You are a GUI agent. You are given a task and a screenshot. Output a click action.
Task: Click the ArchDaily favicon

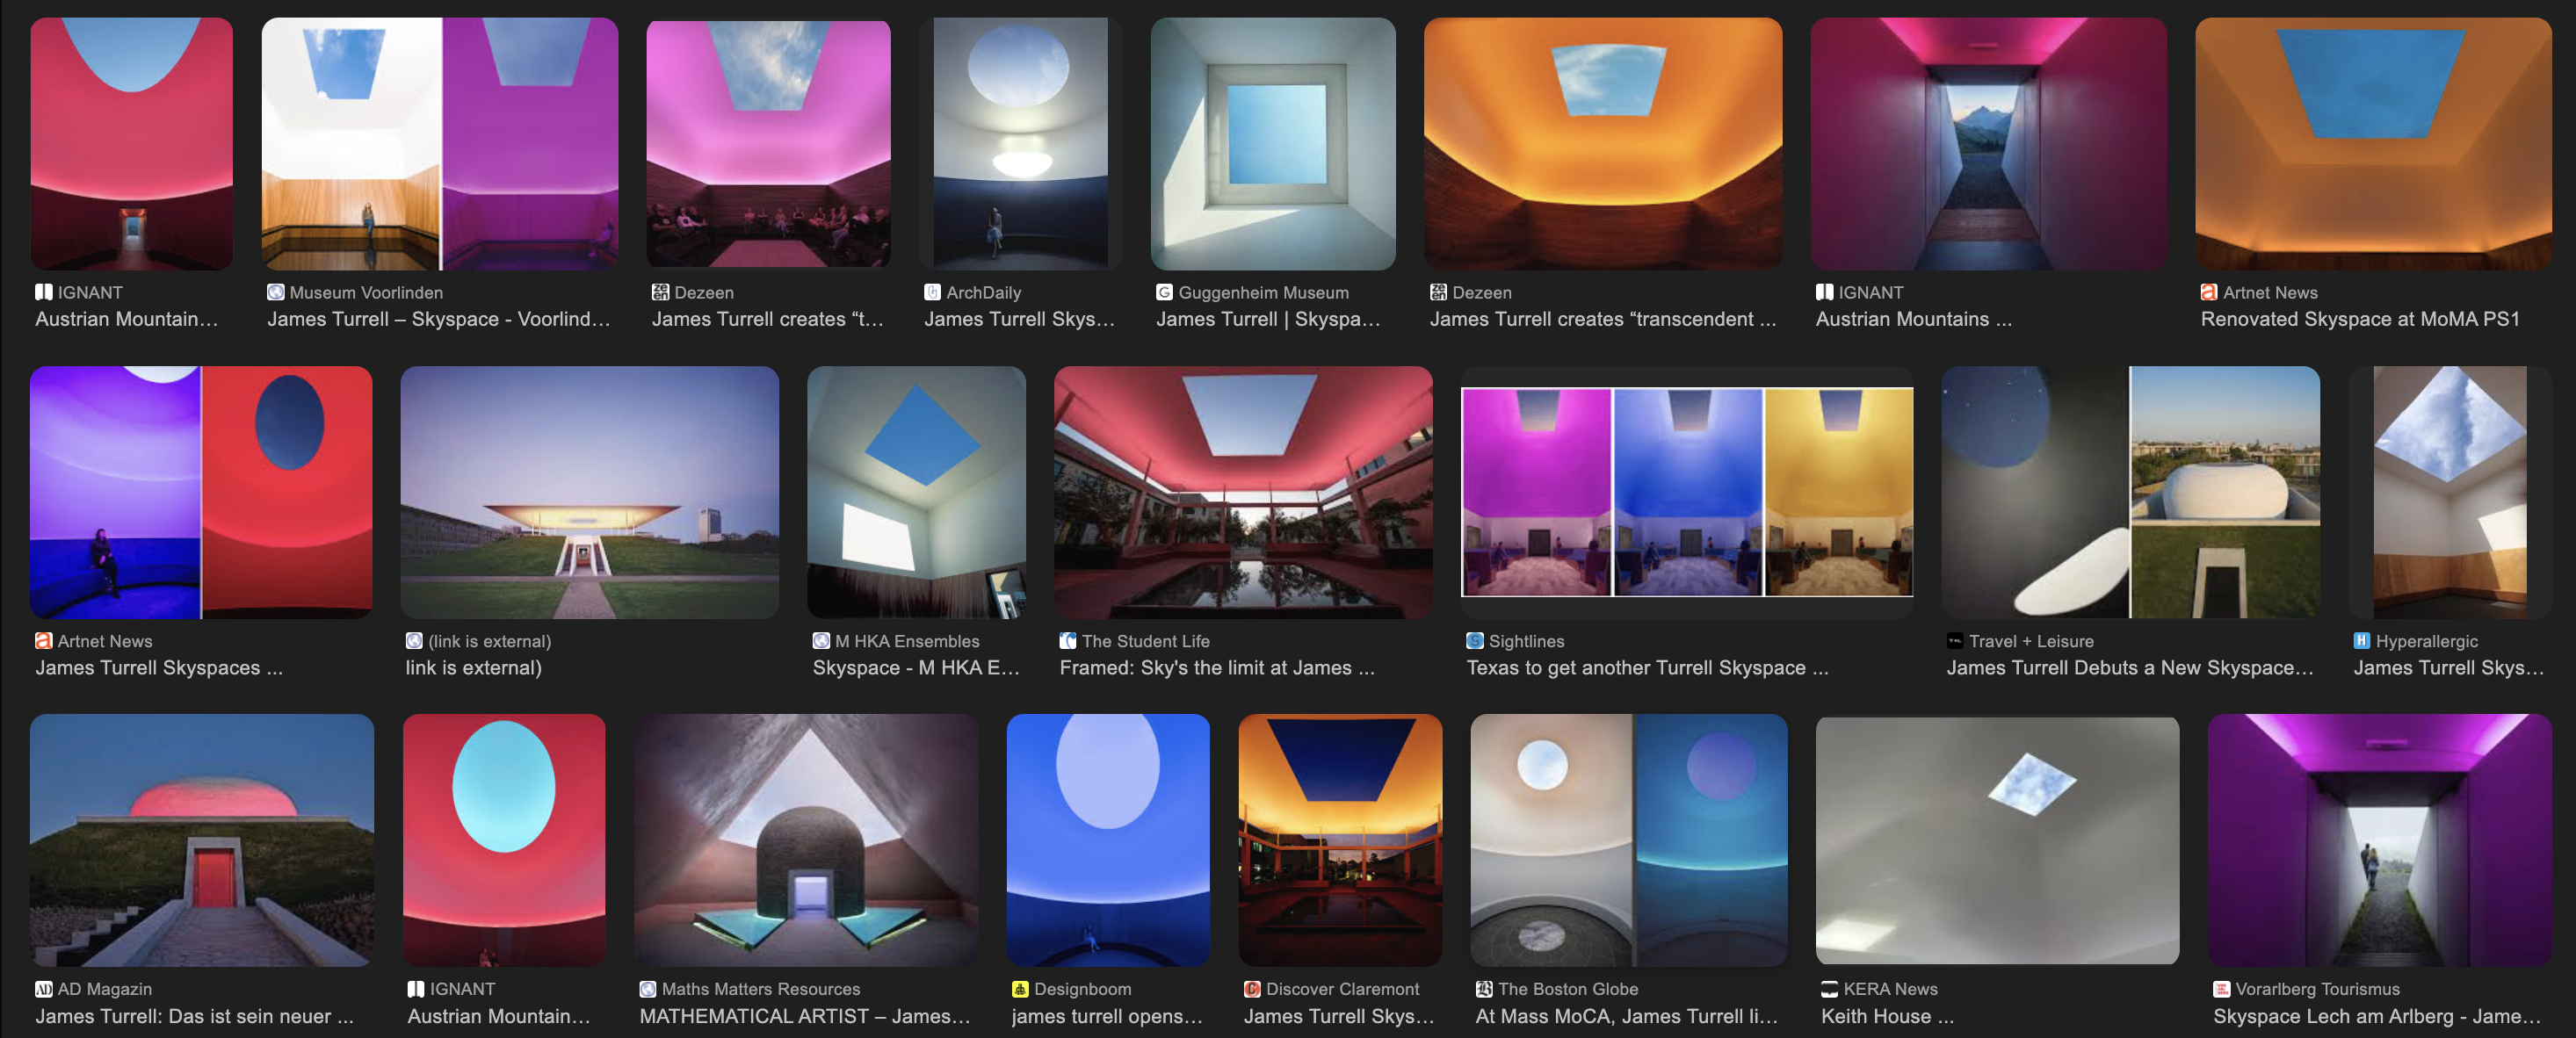click(x=932, y=292)
